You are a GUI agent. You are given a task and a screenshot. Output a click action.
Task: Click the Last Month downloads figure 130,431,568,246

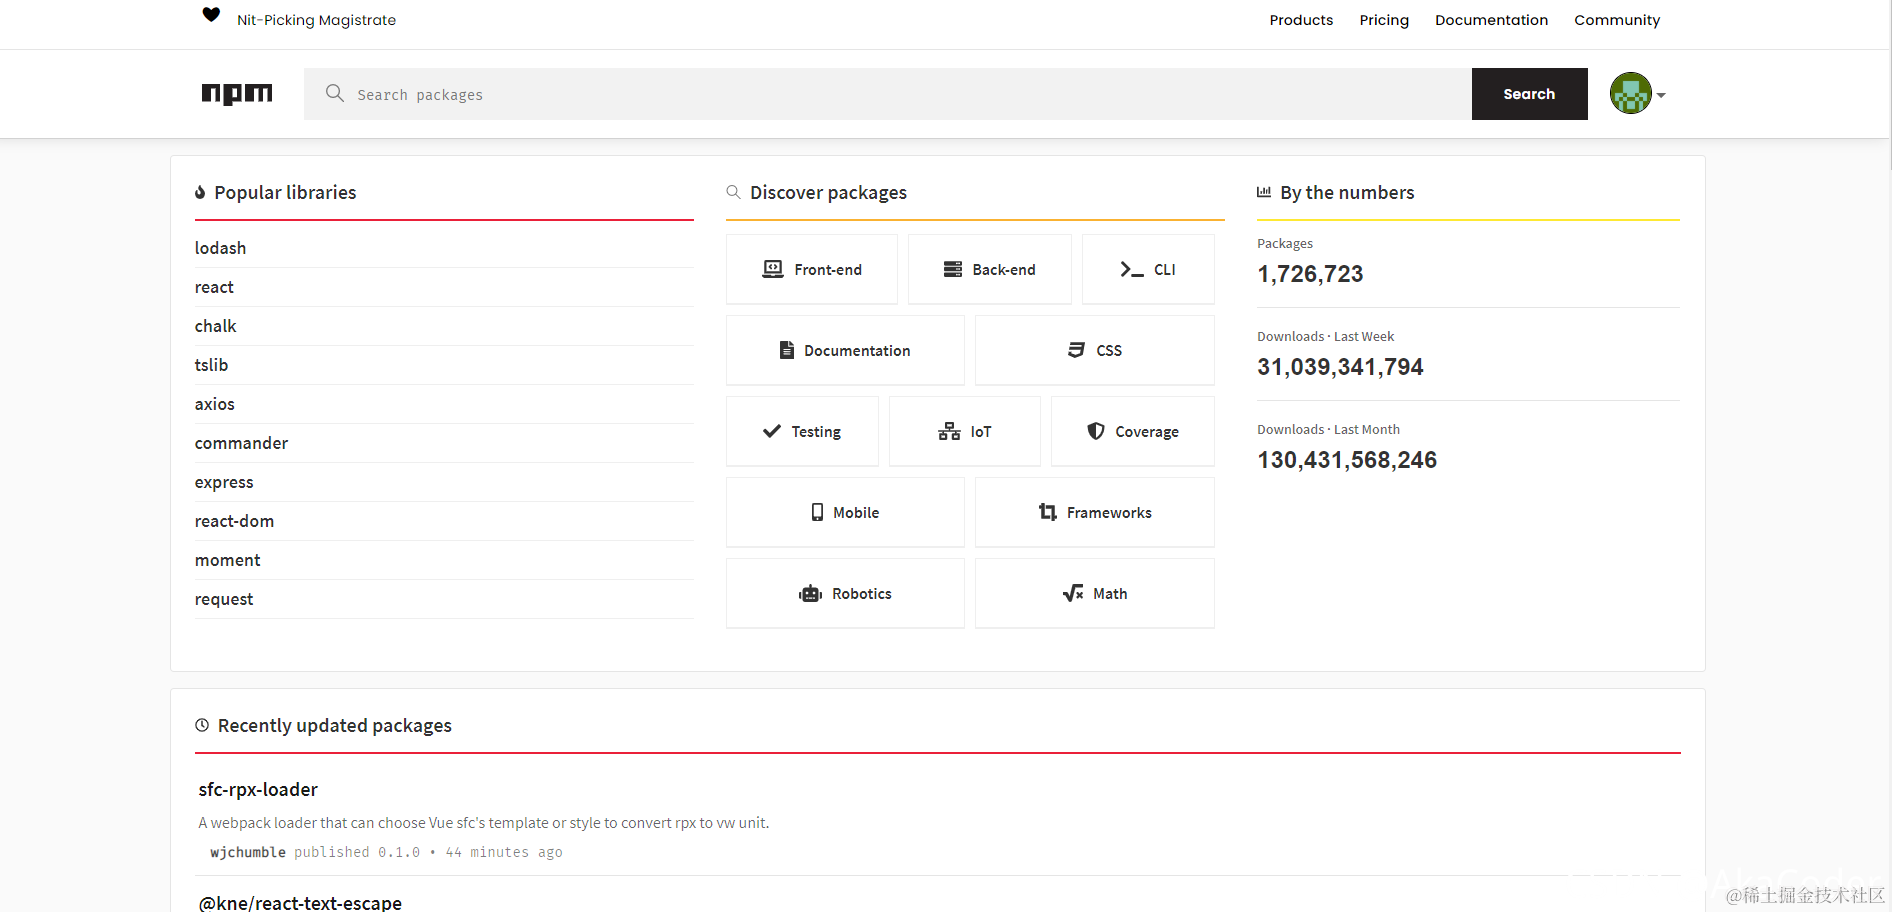tap(1347, 460)
